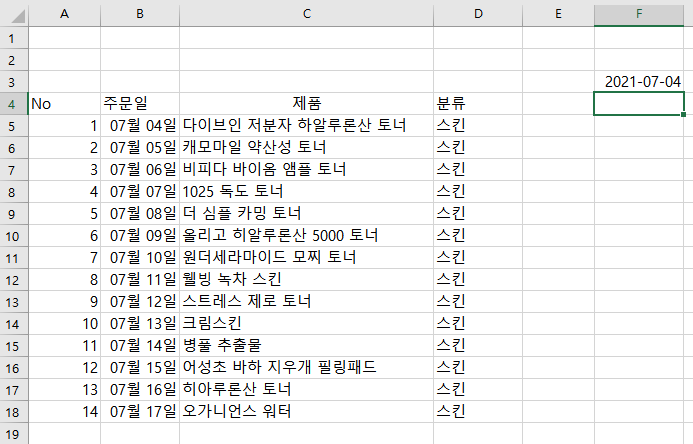Select row 18 header

14,412
